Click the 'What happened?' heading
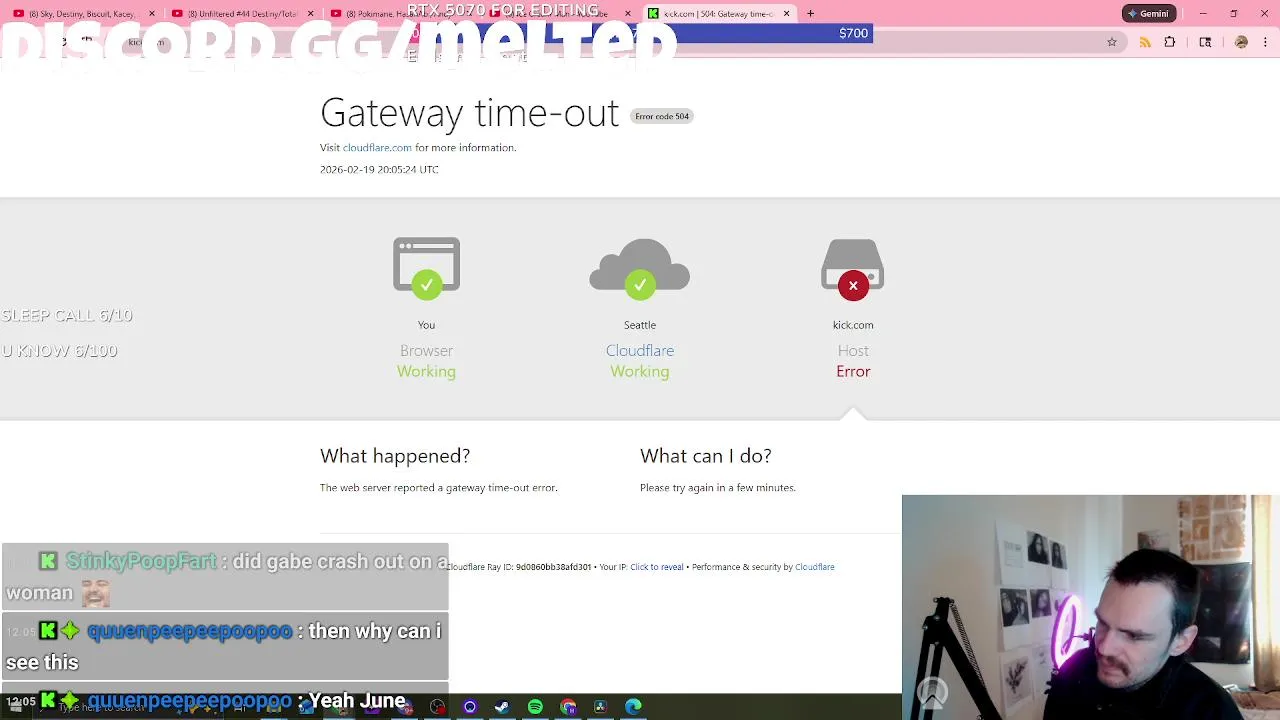 coord(395,456)
